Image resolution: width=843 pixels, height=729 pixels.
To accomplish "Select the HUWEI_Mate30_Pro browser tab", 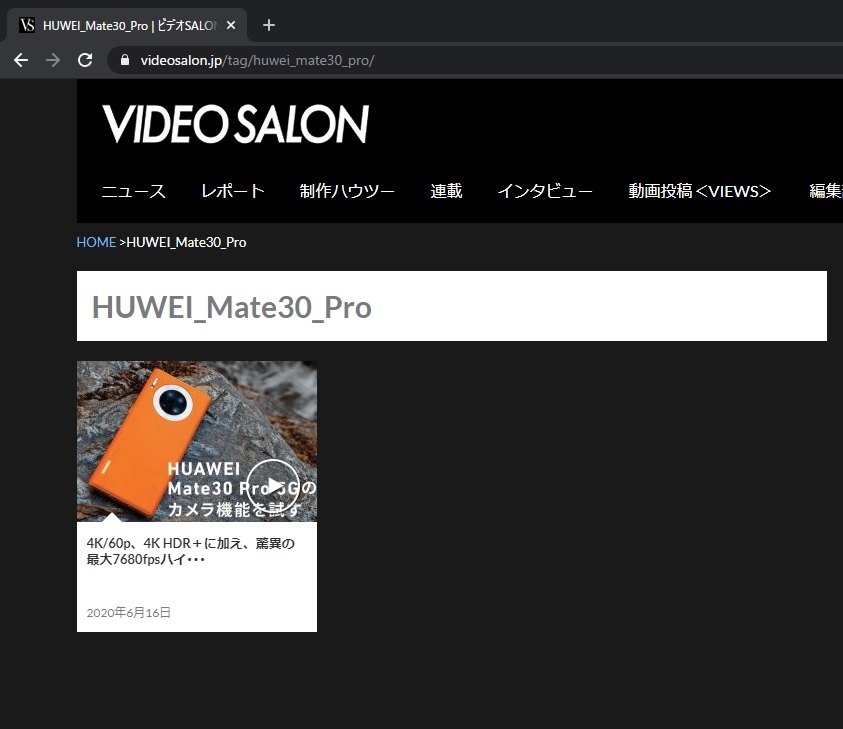I will [127, 25].
